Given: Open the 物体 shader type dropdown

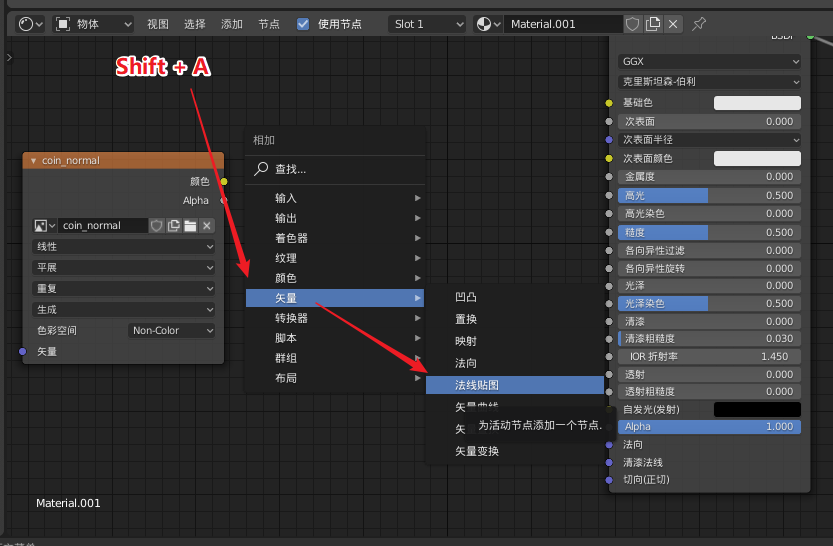Looking at the screenshot, I should pos(92,24).
